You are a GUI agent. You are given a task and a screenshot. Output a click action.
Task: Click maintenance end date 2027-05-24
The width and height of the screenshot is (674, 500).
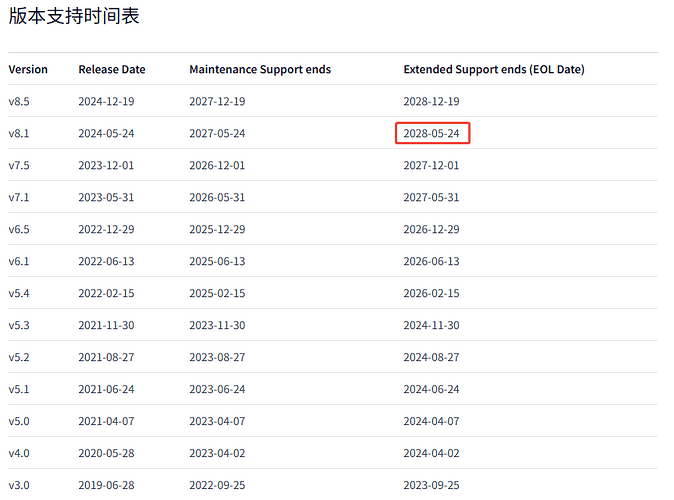pos(217,133)
